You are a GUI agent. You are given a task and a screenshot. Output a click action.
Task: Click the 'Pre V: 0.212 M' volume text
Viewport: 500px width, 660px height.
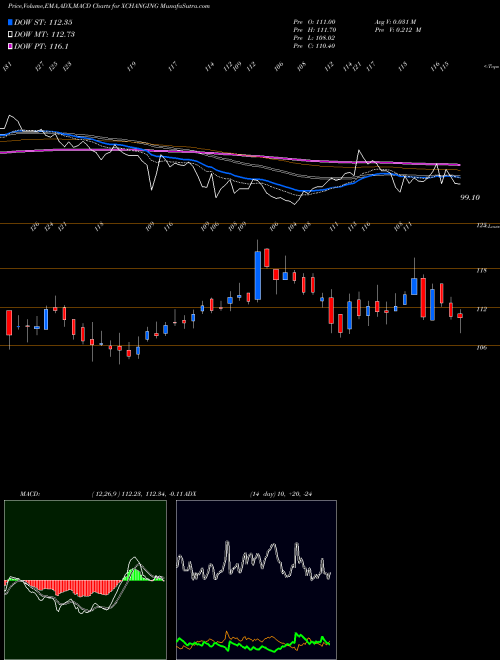click(x=398, y=29)
